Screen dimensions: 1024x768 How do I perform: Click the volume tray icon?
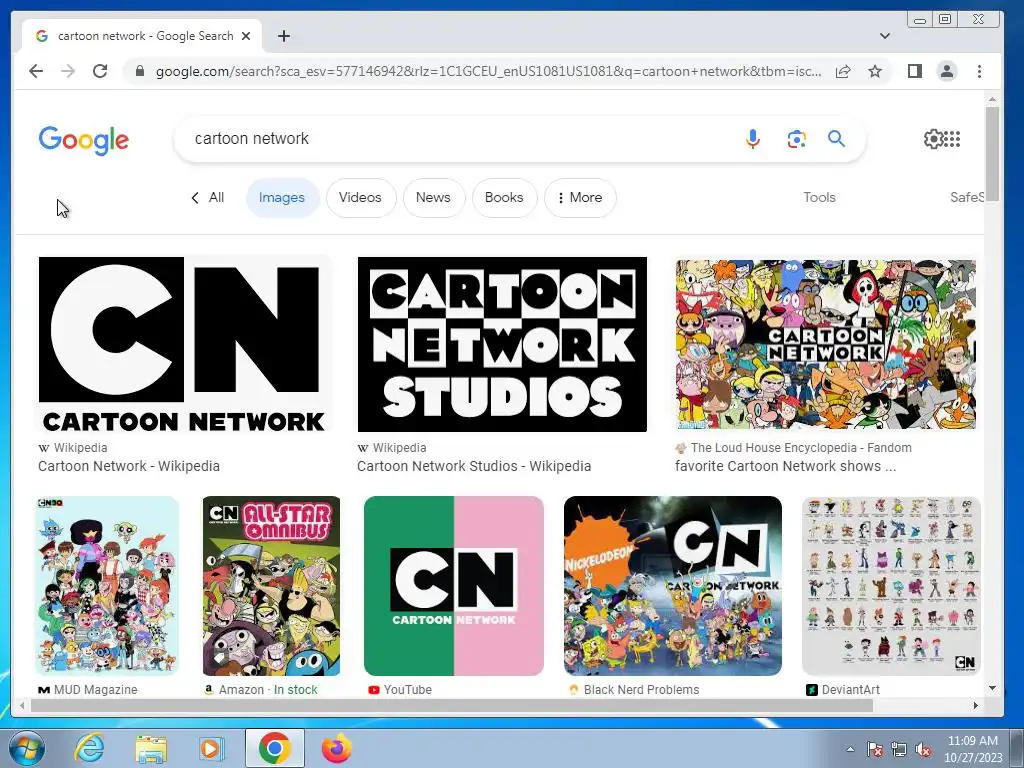click(x=923, y=749)
